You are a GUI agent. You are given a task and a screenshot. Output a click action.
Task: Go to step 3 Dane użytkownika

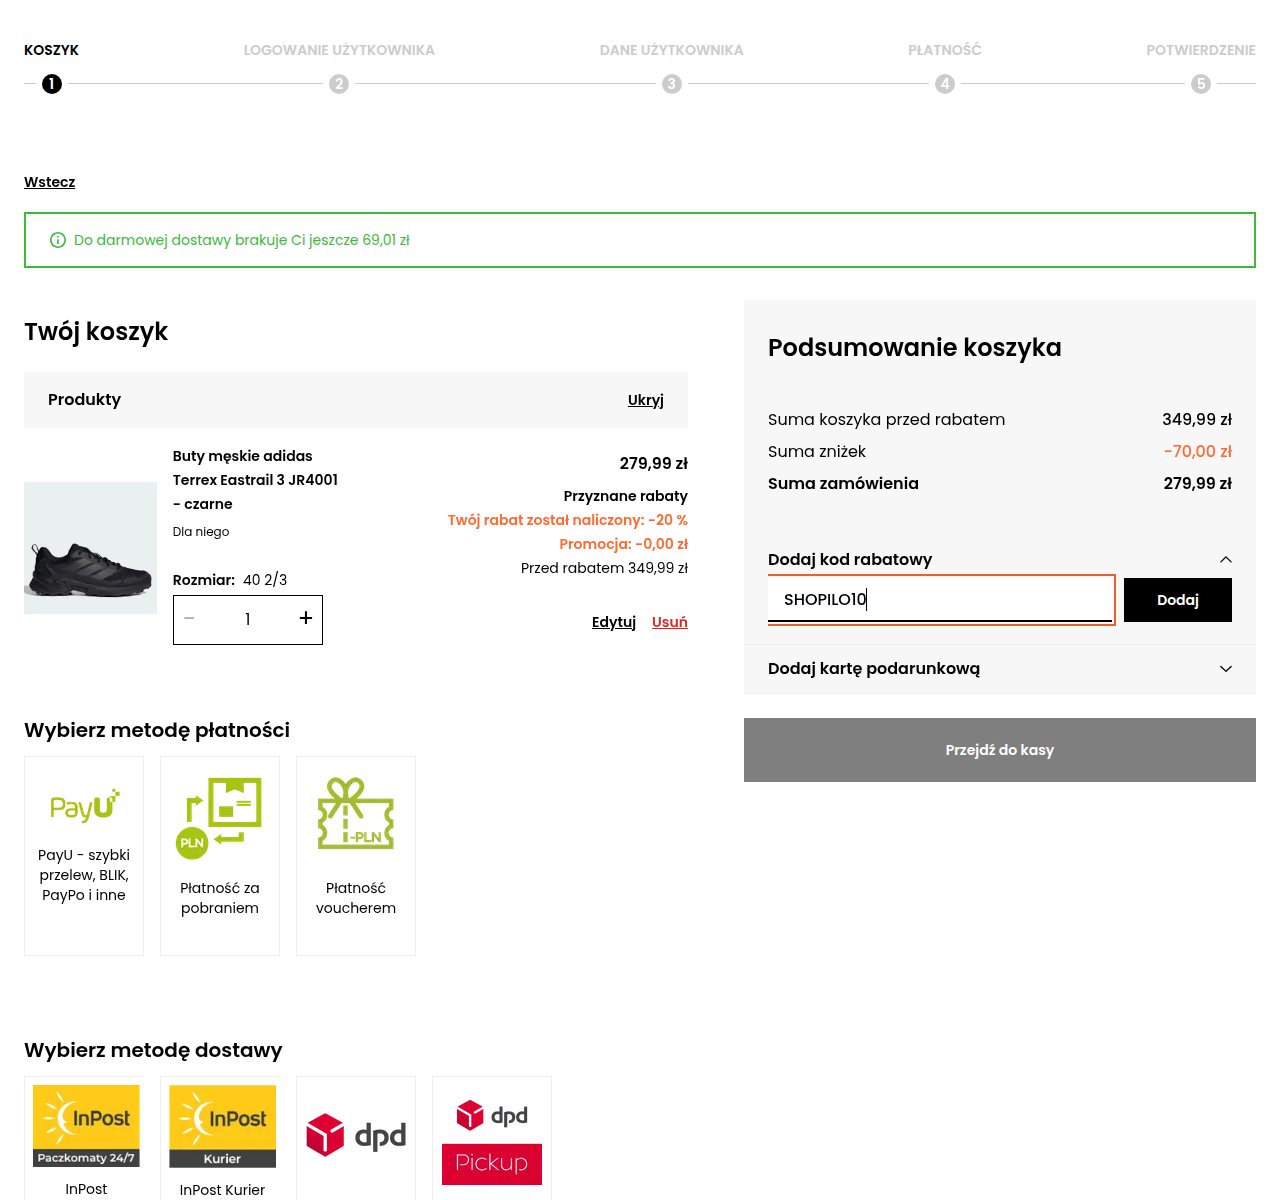672,84
